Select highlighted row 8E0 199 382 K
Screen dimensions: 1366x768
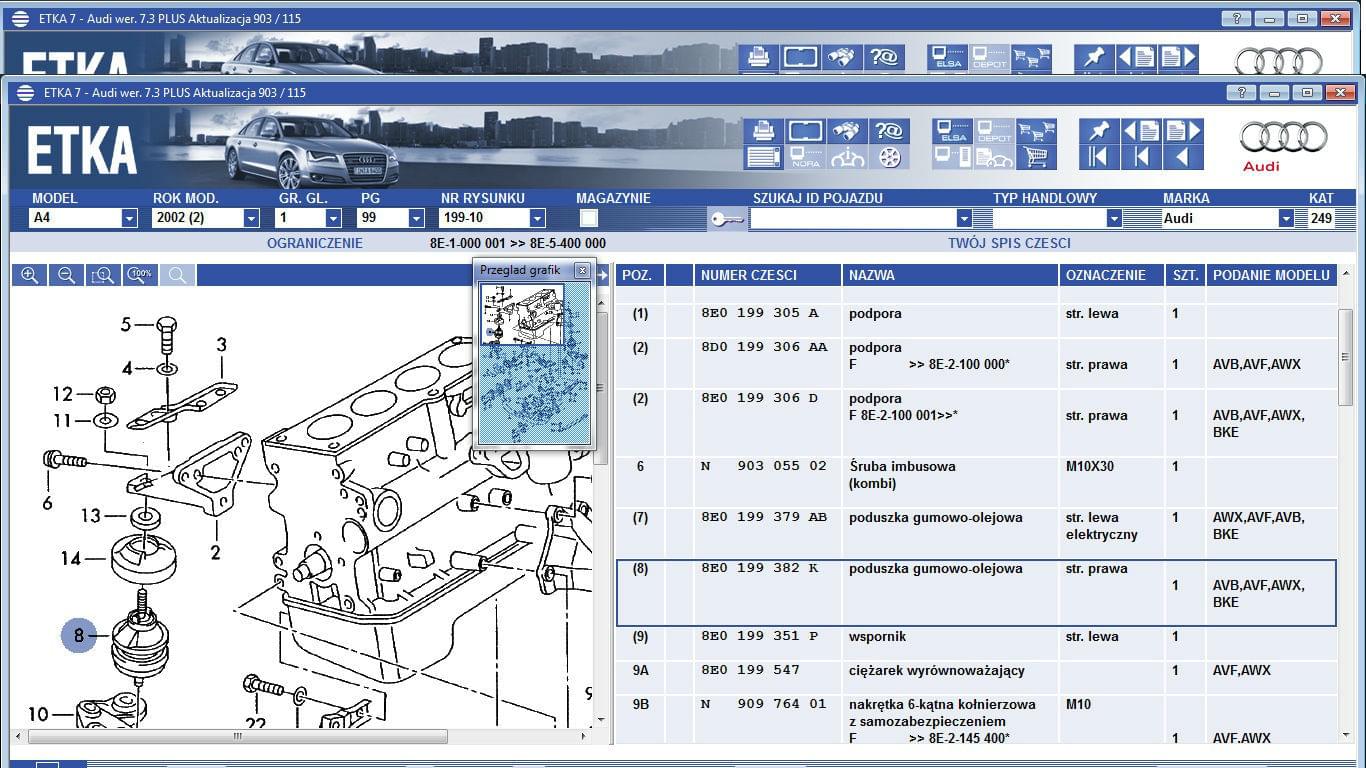pyautogui.click(x=976, y=593)
